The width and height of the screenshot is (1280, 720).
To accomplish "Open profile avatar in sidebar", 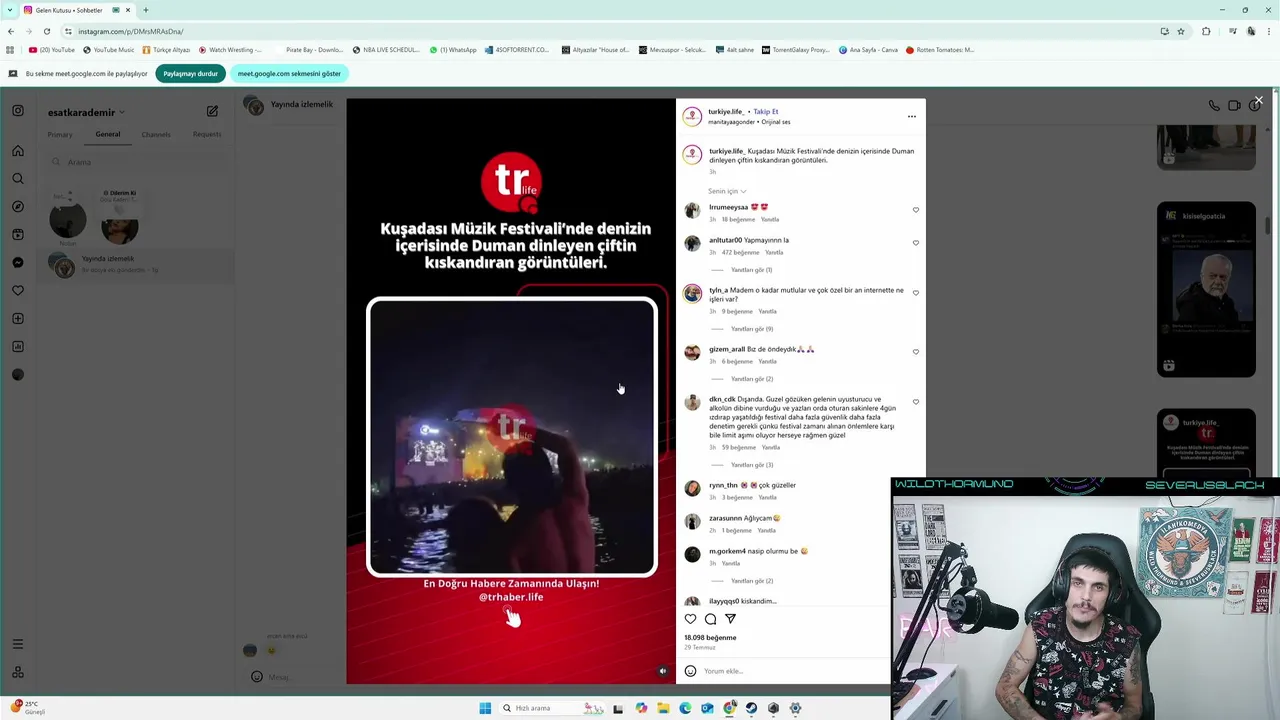I will (18, 375).
